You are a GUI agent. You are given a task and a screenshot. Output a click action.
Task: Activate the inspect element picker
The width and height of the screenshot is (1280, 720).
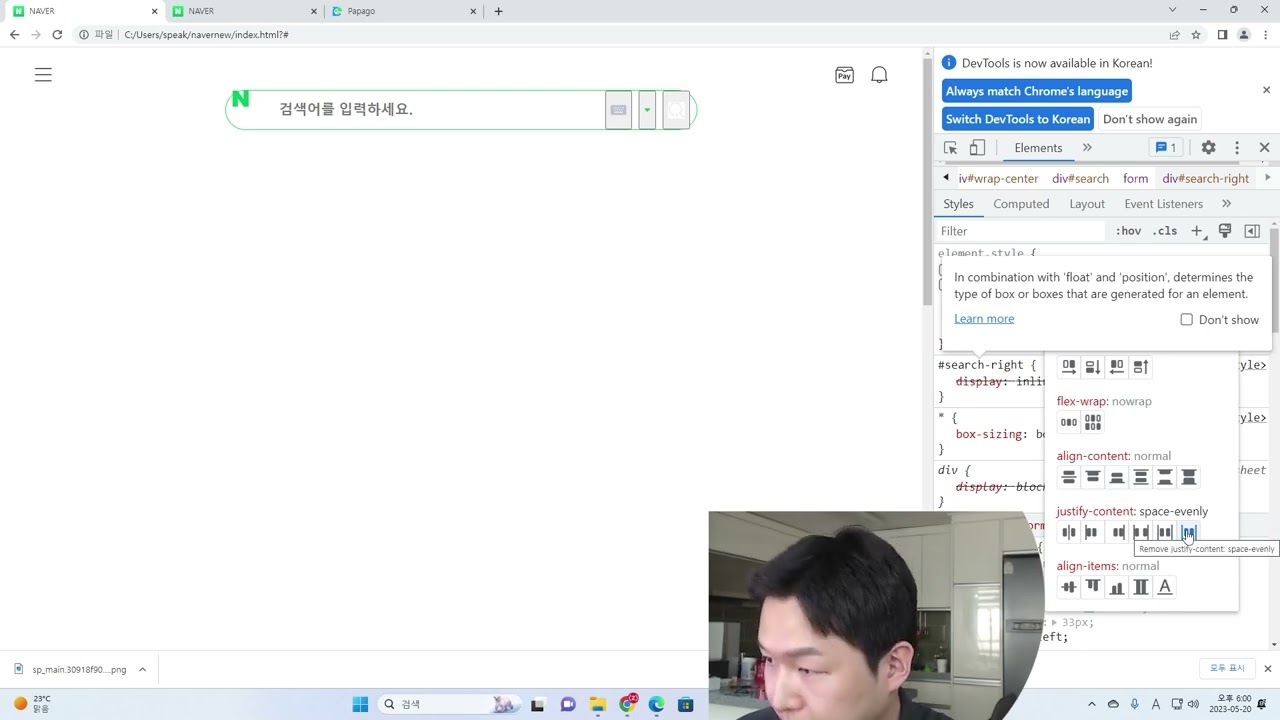951,148
